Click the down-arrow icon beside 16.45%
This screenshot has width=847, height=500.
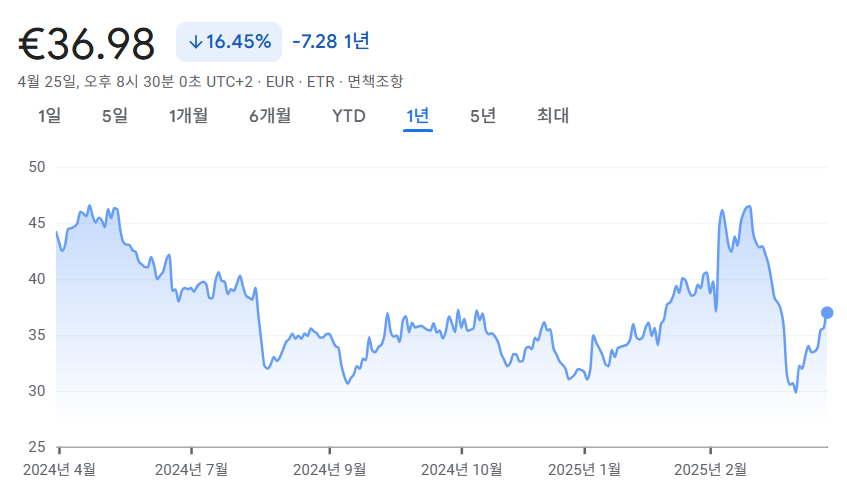click(196, 42)
